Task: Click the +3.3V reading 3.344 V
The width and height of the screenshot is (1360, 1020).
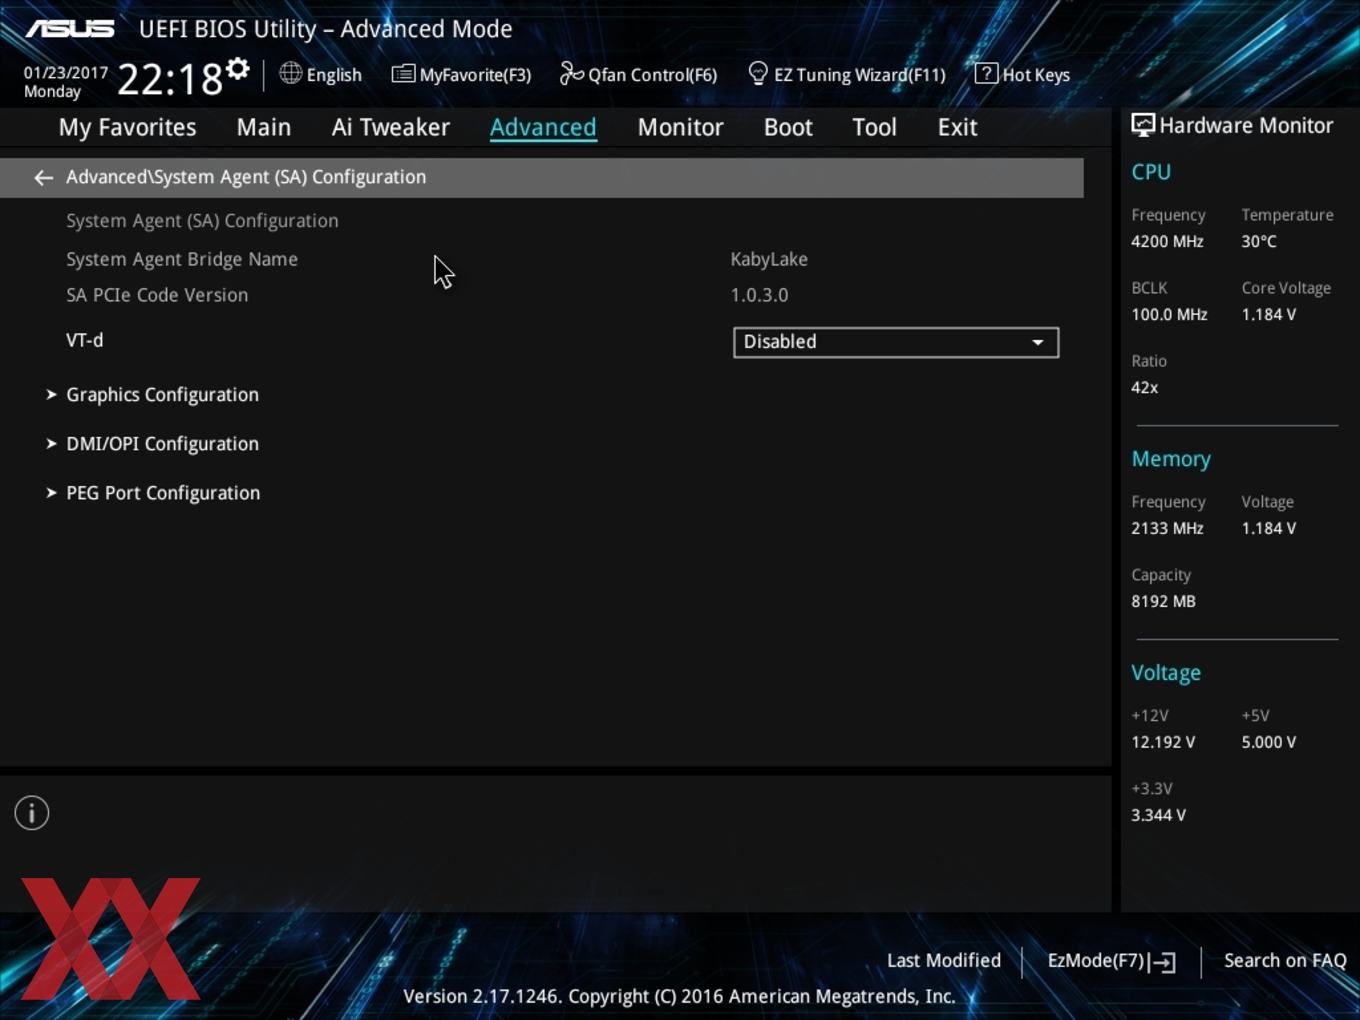Action: click(x=1158, y=816)
